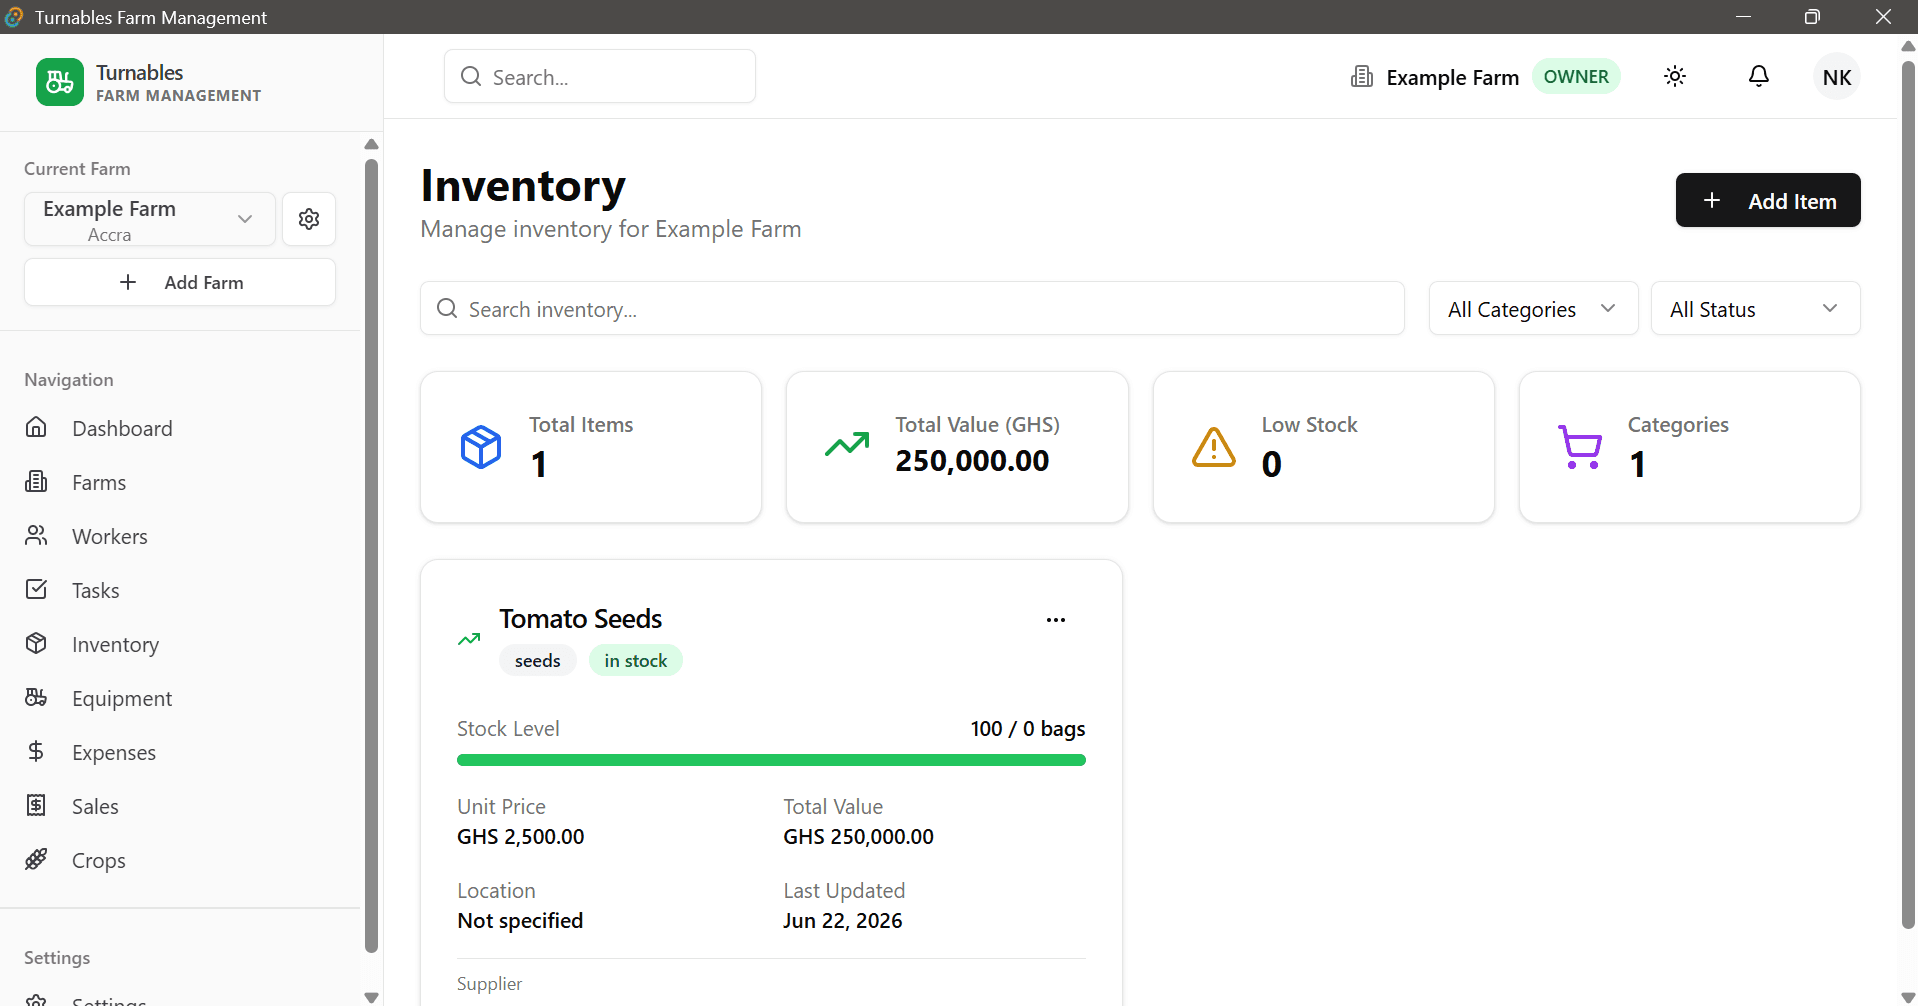Click the Categories shopping cart icon
Image resolution: width=1918 pixels, height=1006 pixels.
tap(1580, 447)
